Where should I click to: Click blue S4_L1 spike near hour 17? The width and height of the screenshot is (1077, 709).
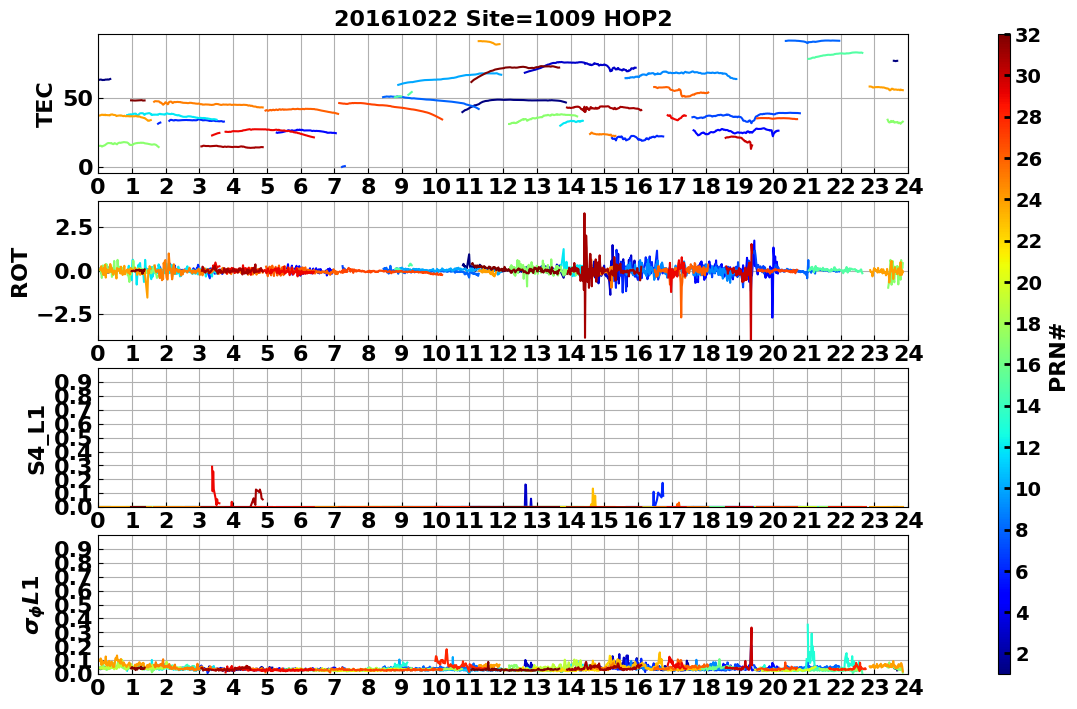click(659, 494)
